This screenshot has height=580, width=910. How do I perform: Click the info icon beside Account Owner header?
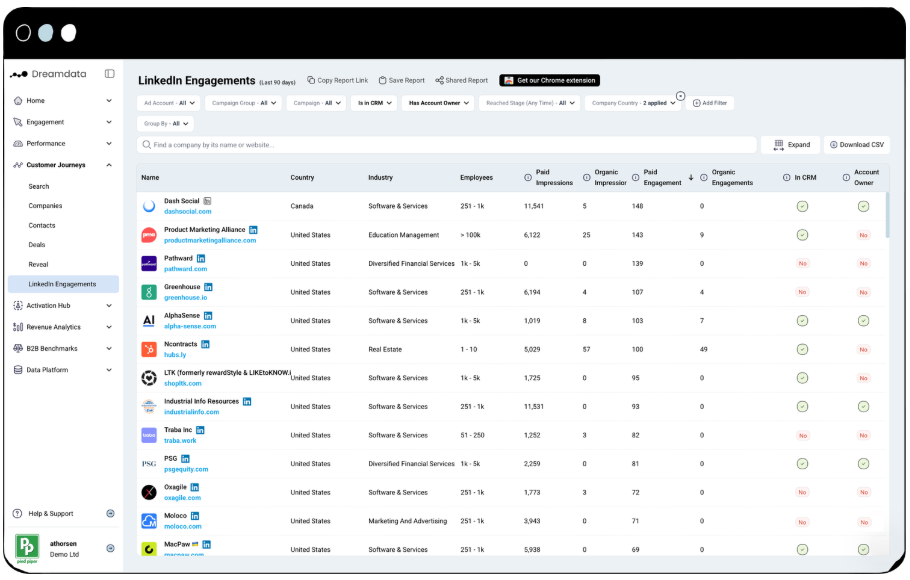point(846,178)
